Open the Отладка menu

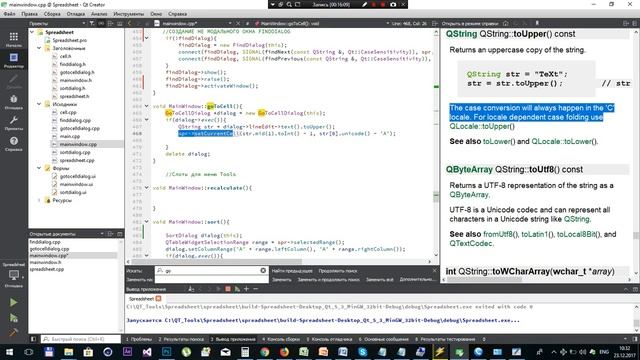point(76,14)
